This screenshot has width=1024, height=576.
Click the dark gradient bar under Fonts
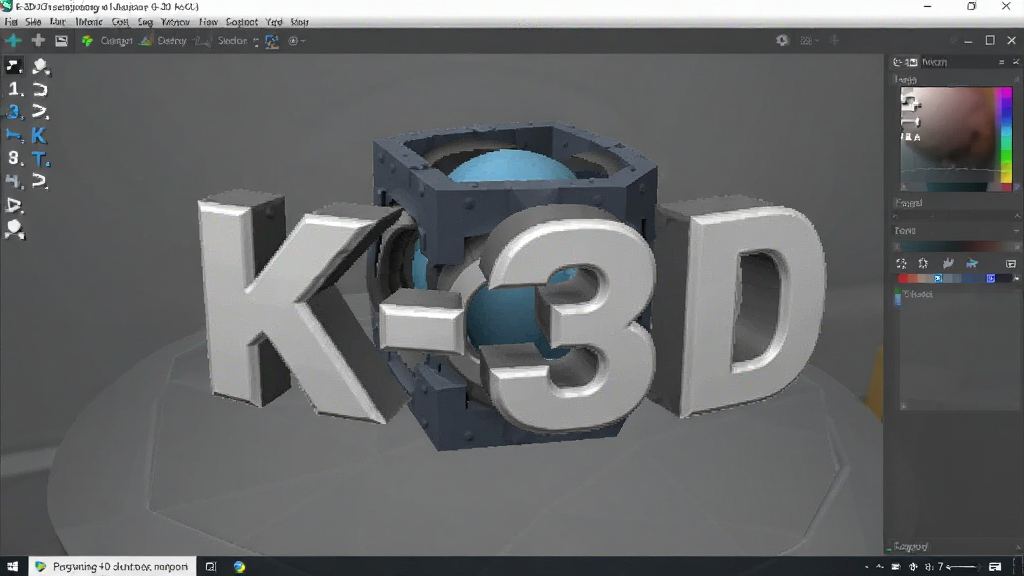coord(957,247)
